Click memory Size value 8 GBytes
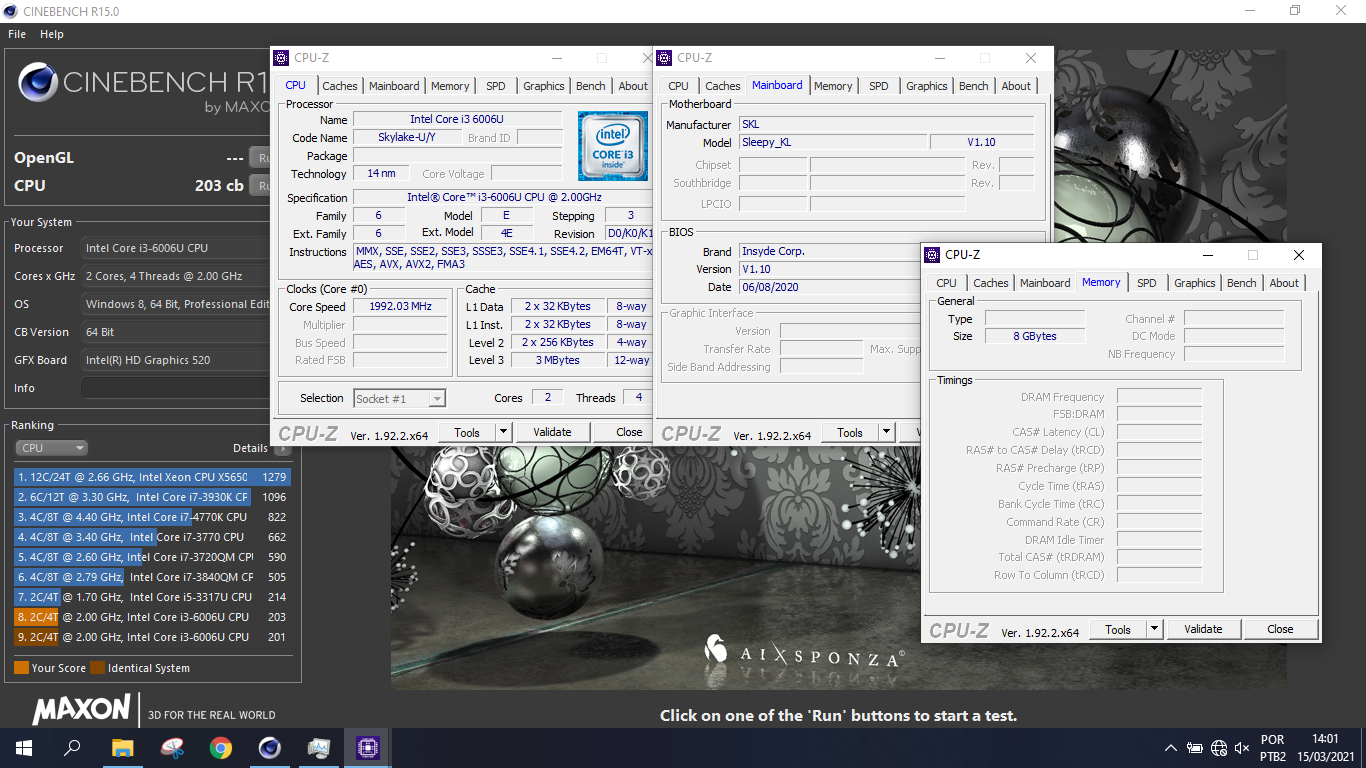Viewport: 1366px width, 768px height. pos(1035,336)
